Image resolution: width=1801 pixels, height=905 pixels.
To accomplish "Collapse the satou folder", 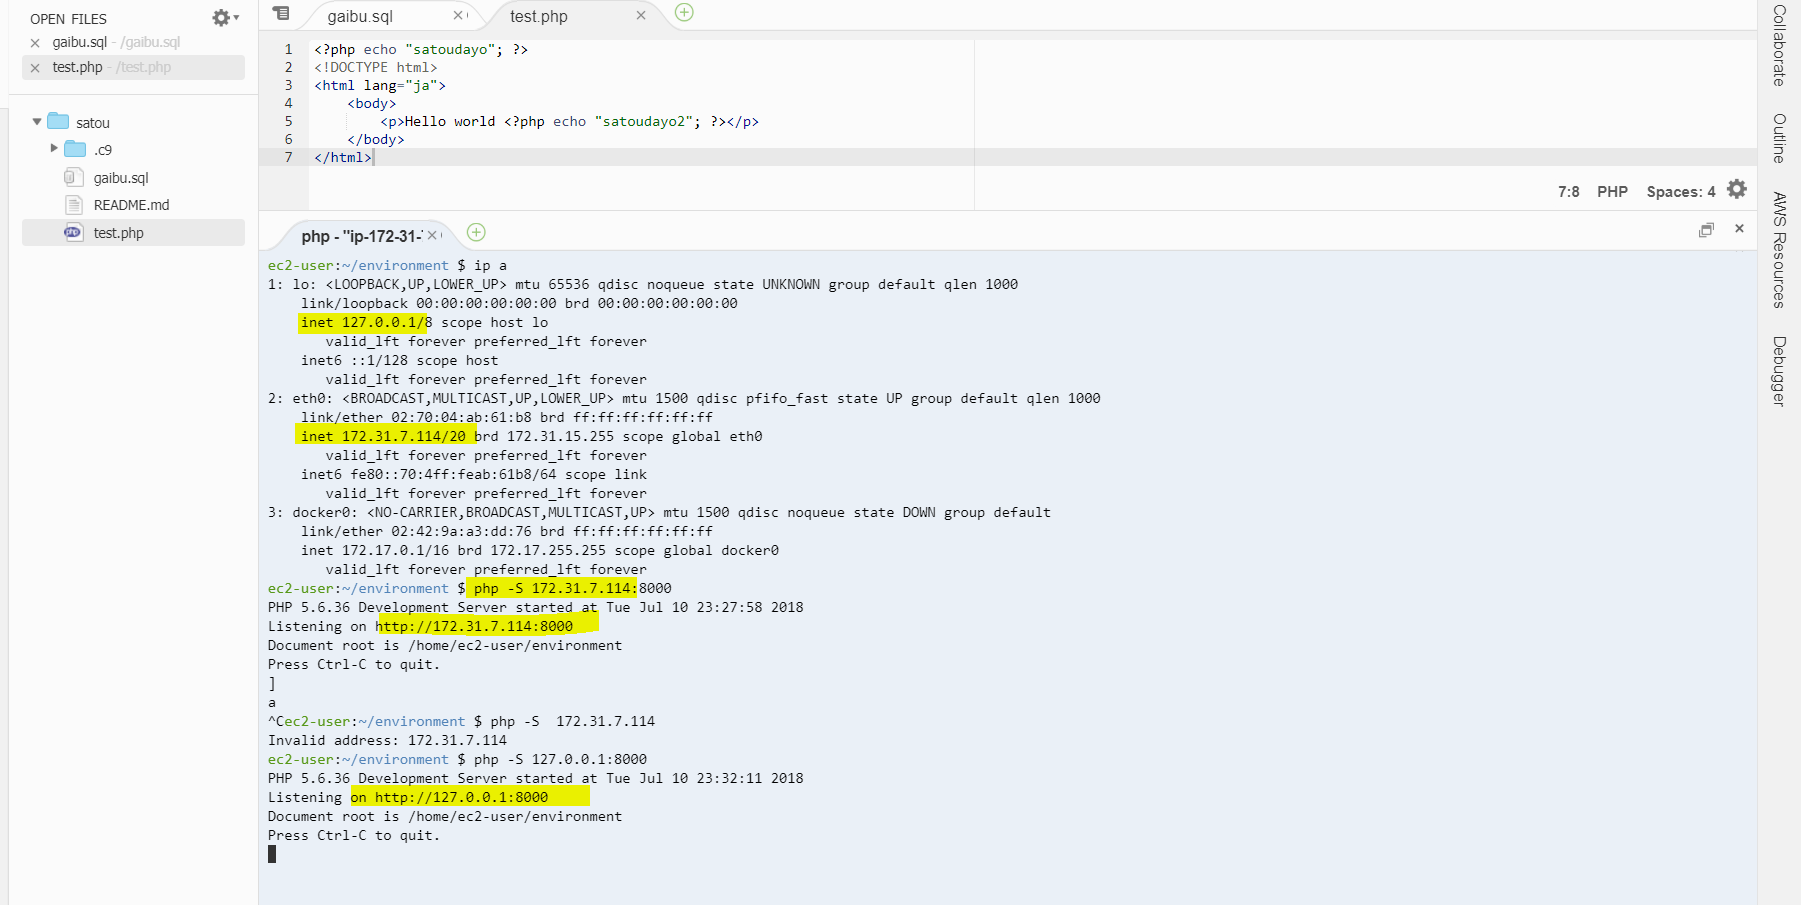I will coord(37,122).
